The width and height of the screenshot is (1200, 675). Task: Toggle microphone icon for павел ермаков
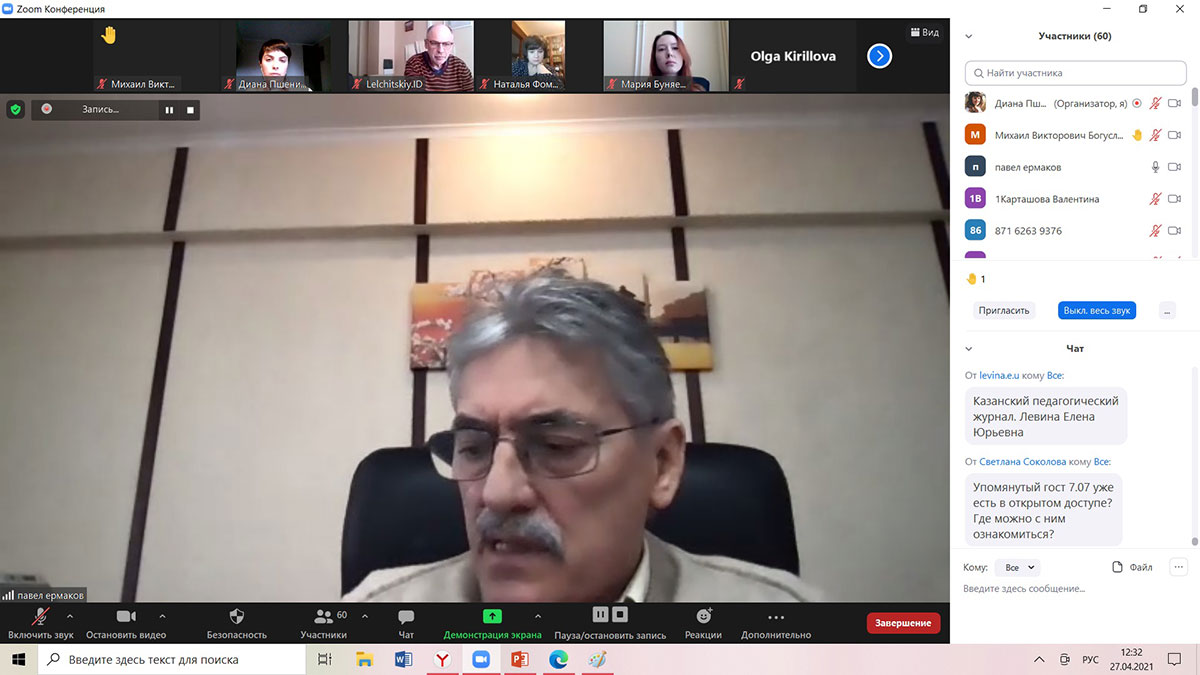point(1155,167)
